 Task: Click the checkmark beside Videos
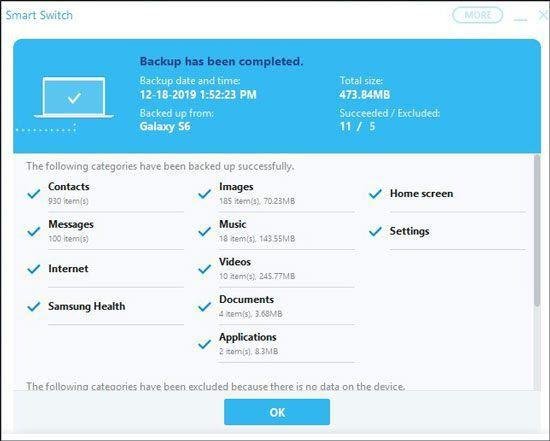click(x=204, y=269)
